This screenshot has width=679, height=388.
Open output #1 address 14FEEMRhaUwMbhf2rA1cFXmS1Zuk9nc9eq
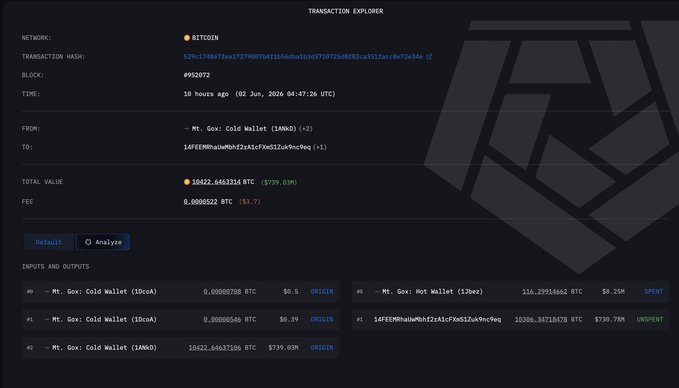click(x=437, y=320)
